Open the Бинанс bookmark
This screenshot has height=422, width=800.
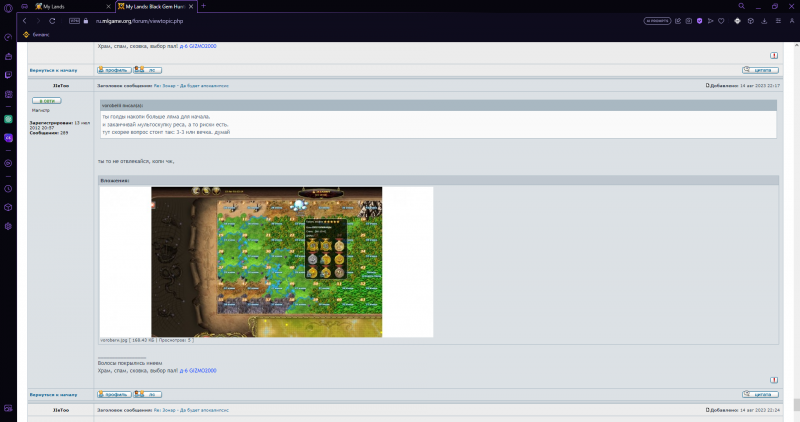tap(40, 33)
